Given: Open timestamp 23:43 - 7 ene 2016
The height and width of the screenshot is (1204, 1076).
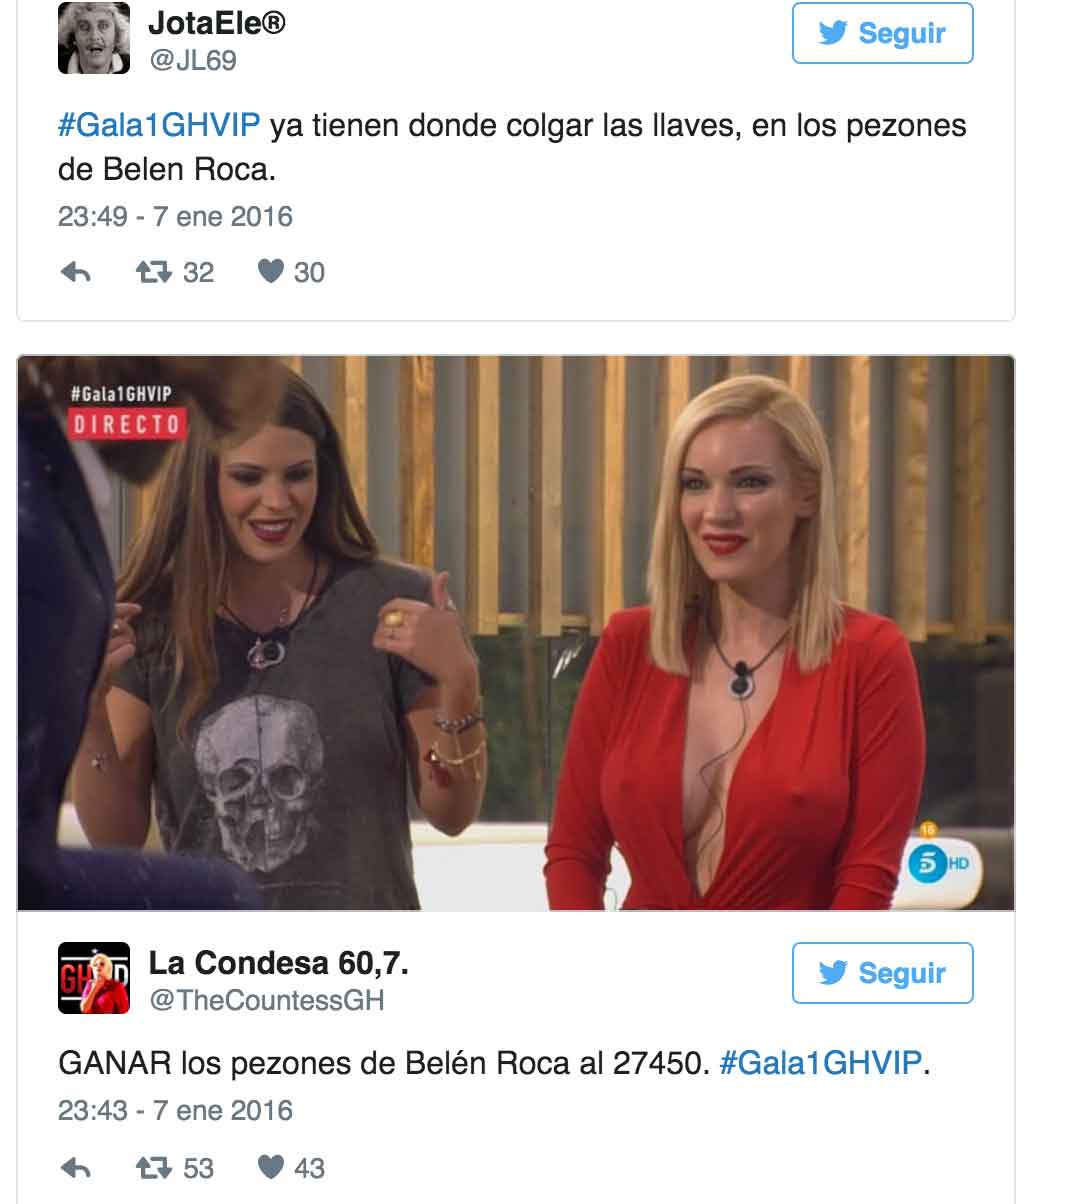Looking at the screenshot, I should click(175, 1110).
